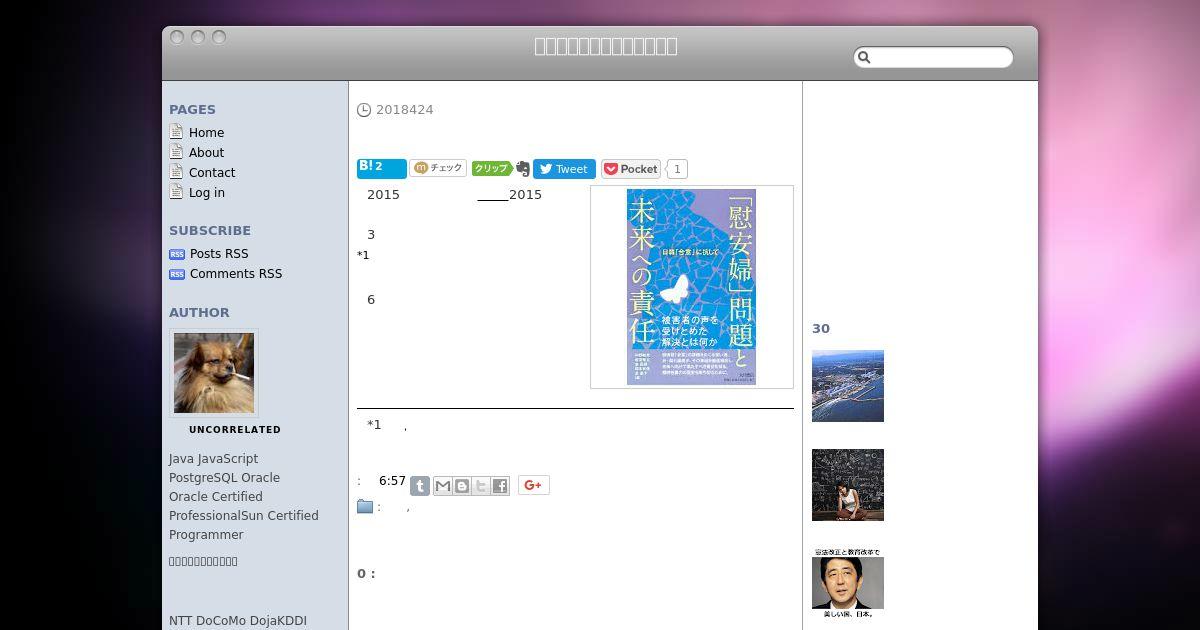Click the mixi check button
This screenshot has height=630, width=1200.
(x=438, y=168)
